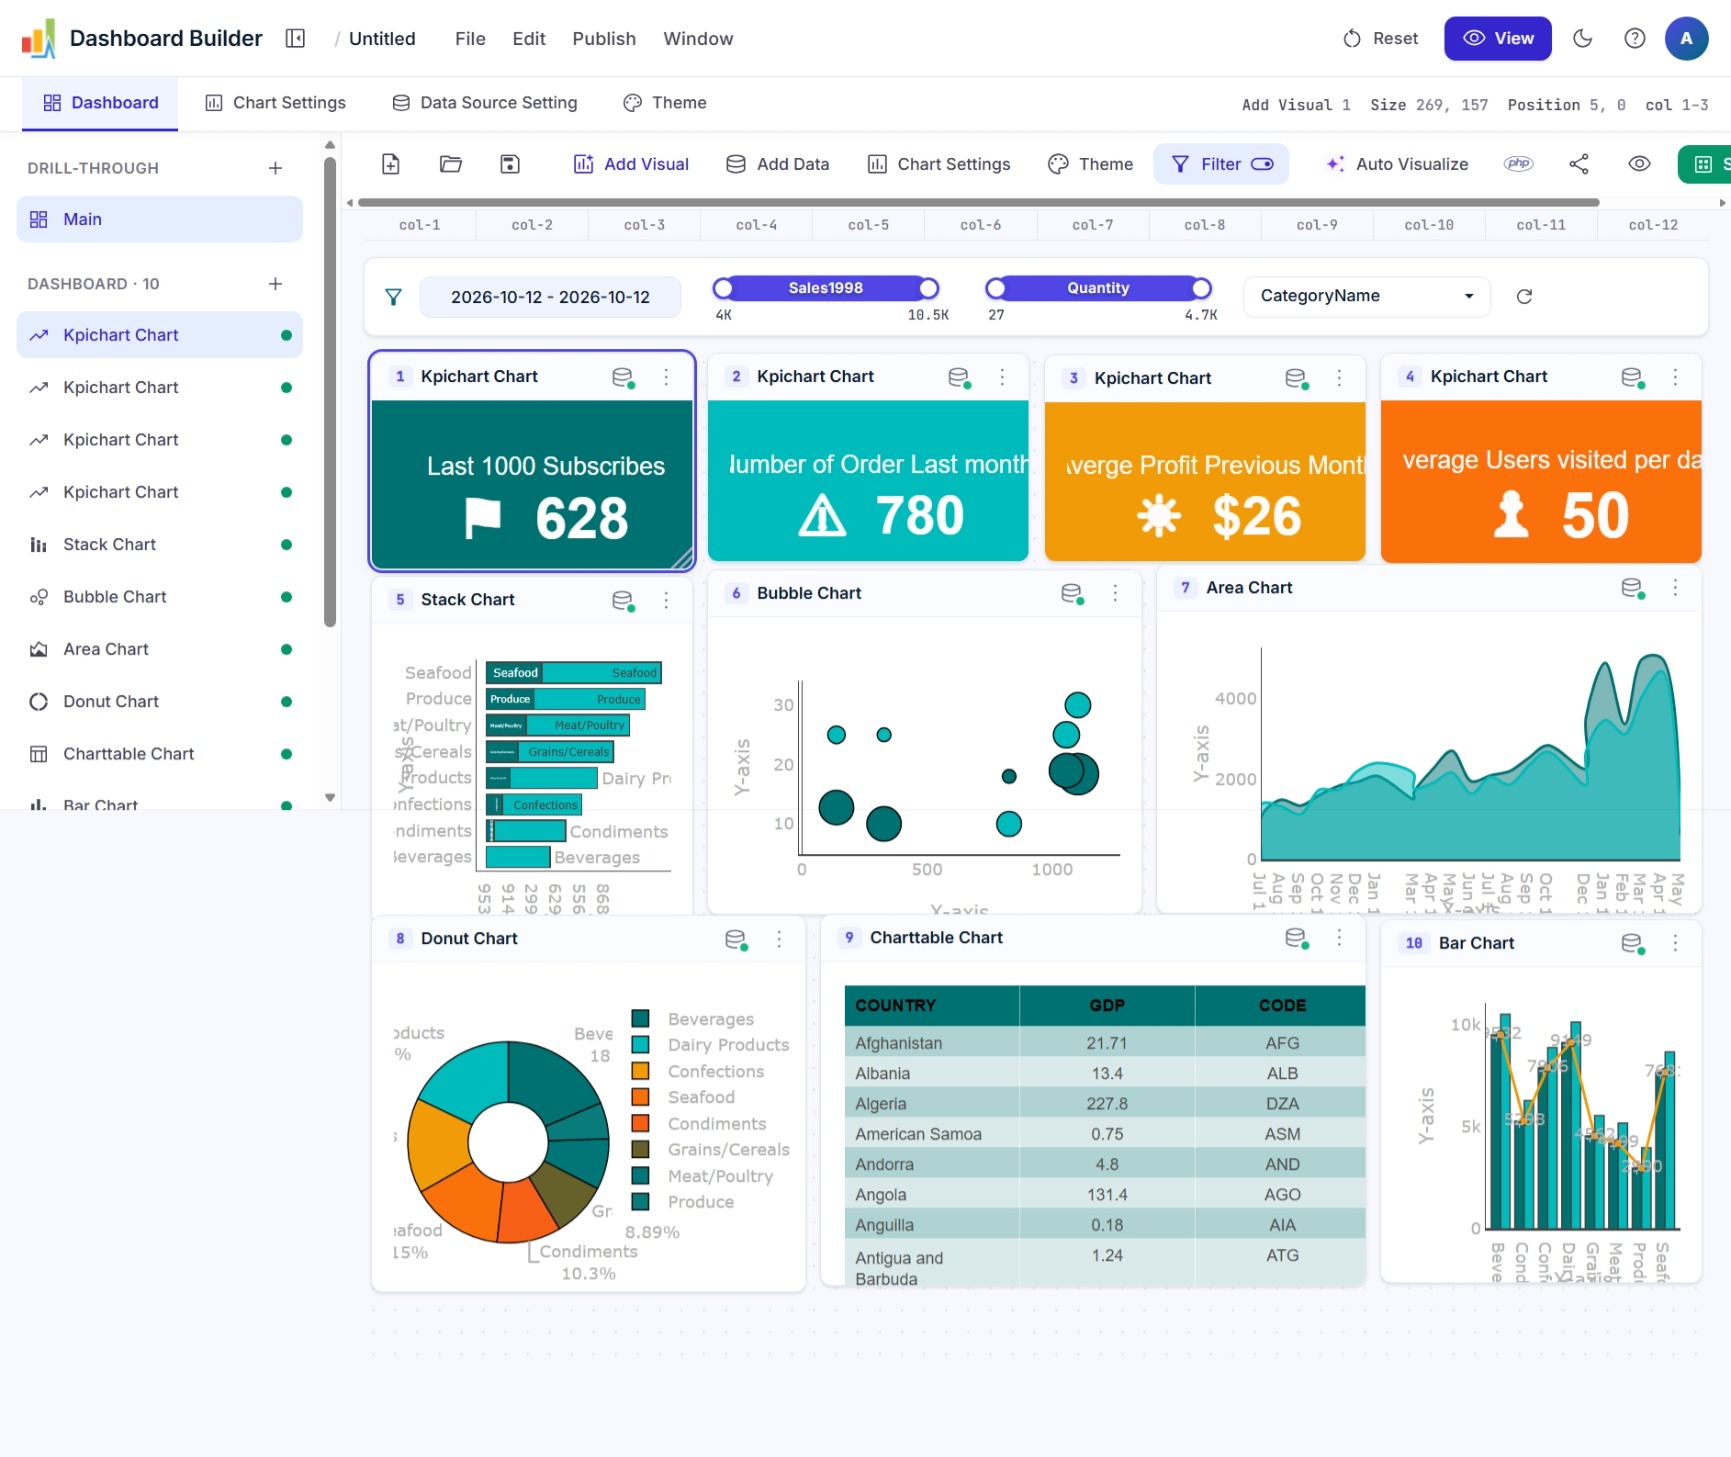
Task: Add new drill-through with plus icon
Action: 275,168
